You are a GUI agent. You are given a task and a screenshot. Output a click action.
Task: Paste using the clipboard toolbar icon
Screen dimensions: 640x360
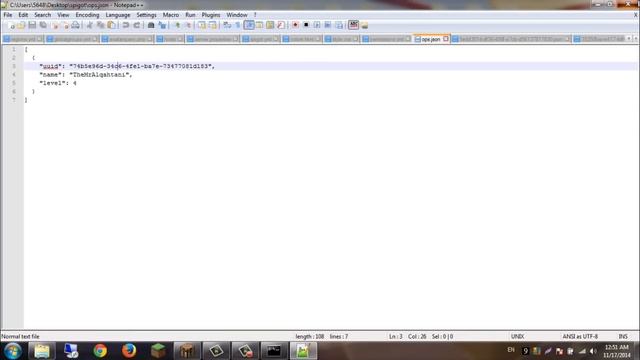pyautogui.click(x=111, y=25)
